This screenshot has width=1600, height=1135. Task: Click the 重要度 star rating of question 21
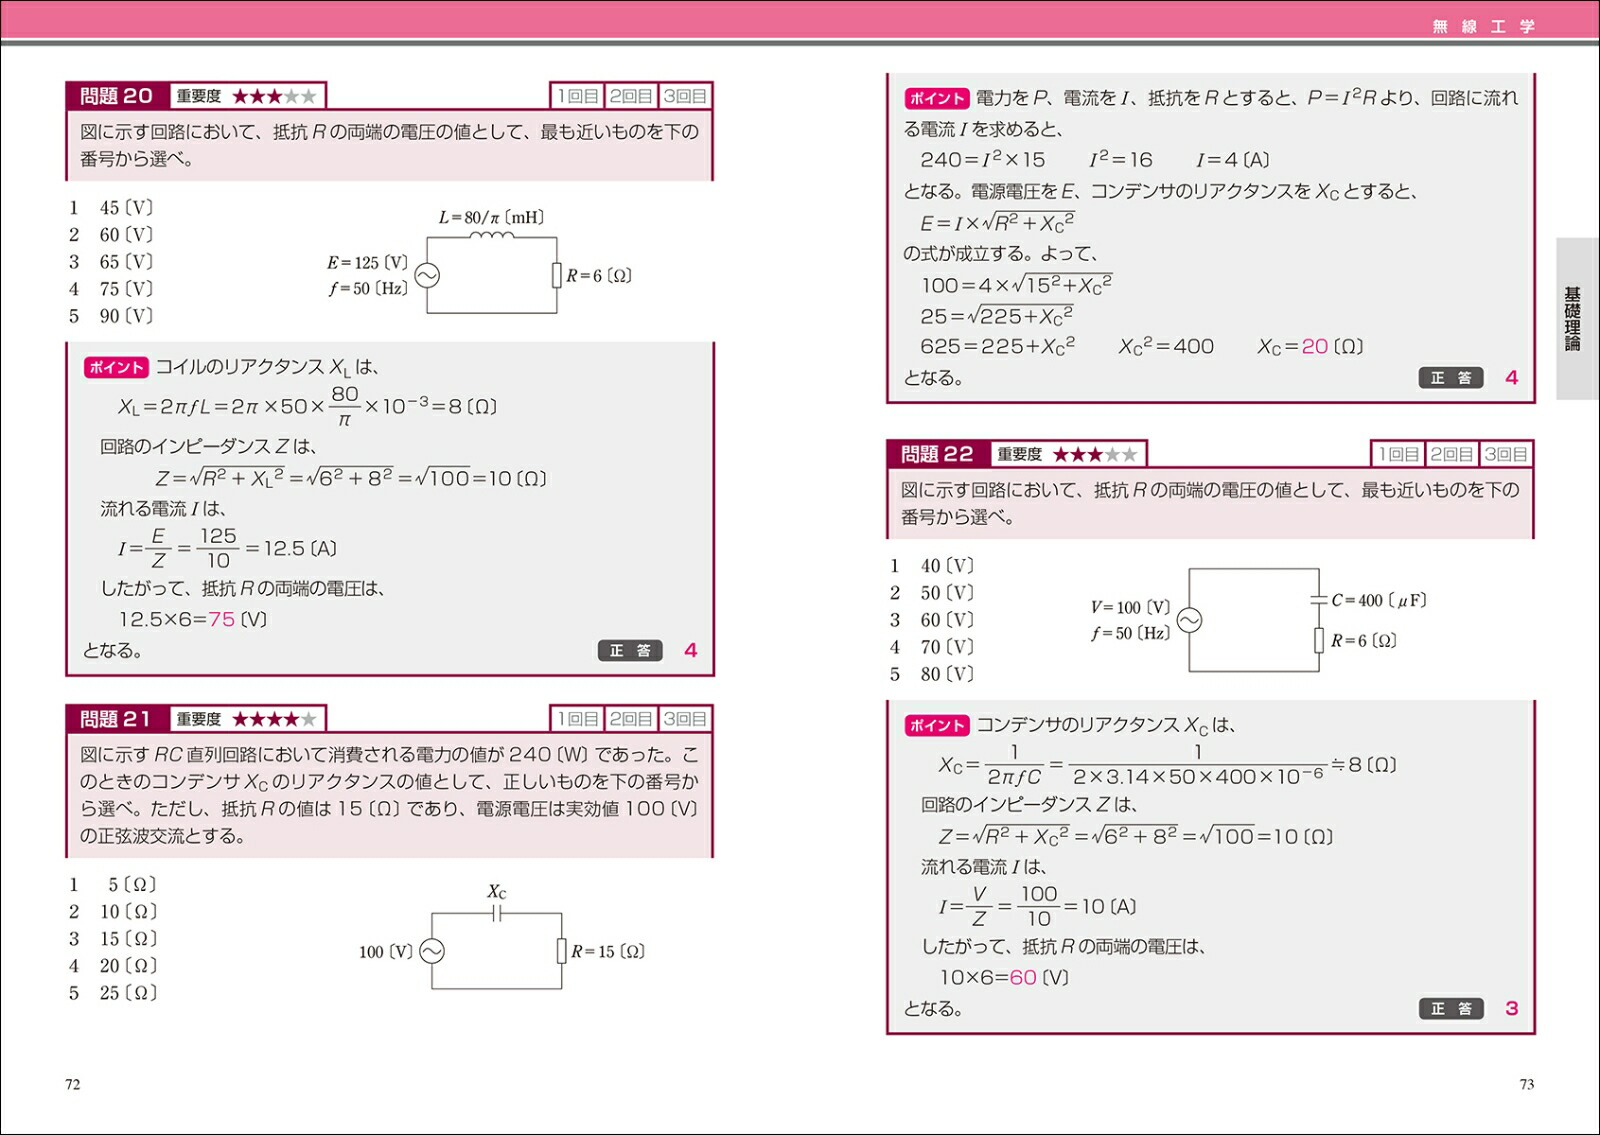273,719
